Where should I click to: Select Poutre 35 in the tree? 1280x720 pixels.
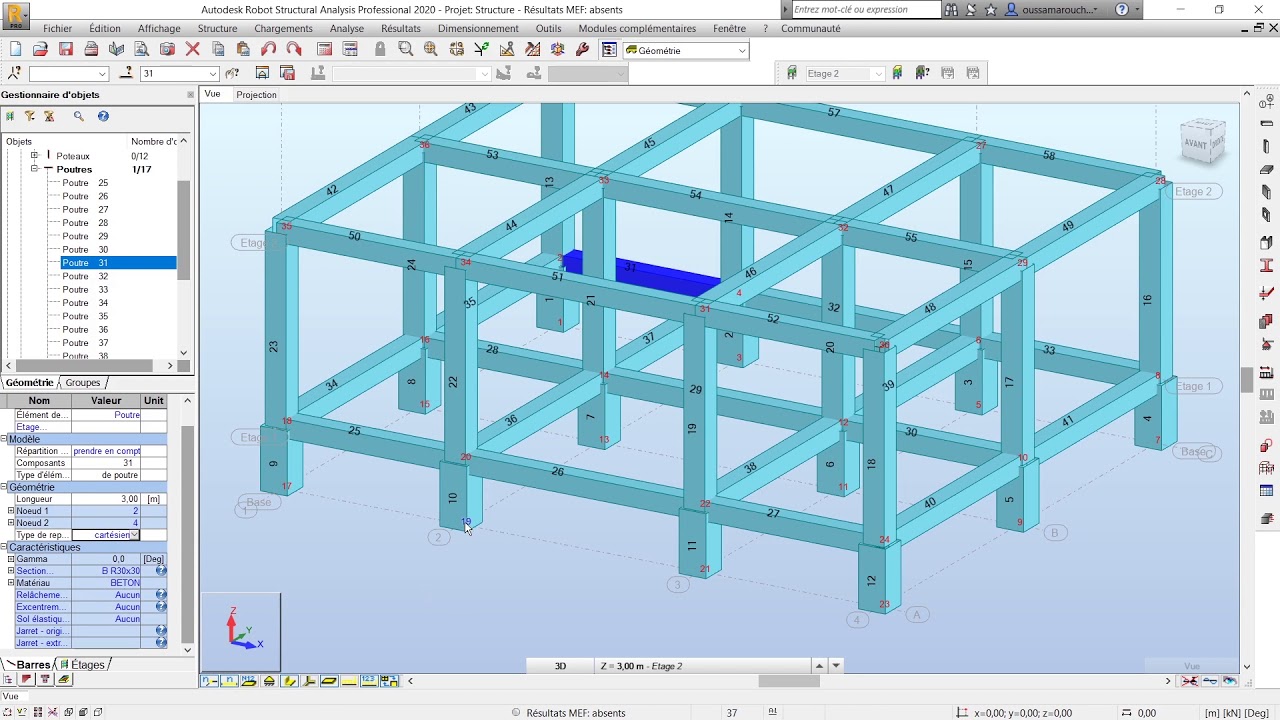pos(85,316)
